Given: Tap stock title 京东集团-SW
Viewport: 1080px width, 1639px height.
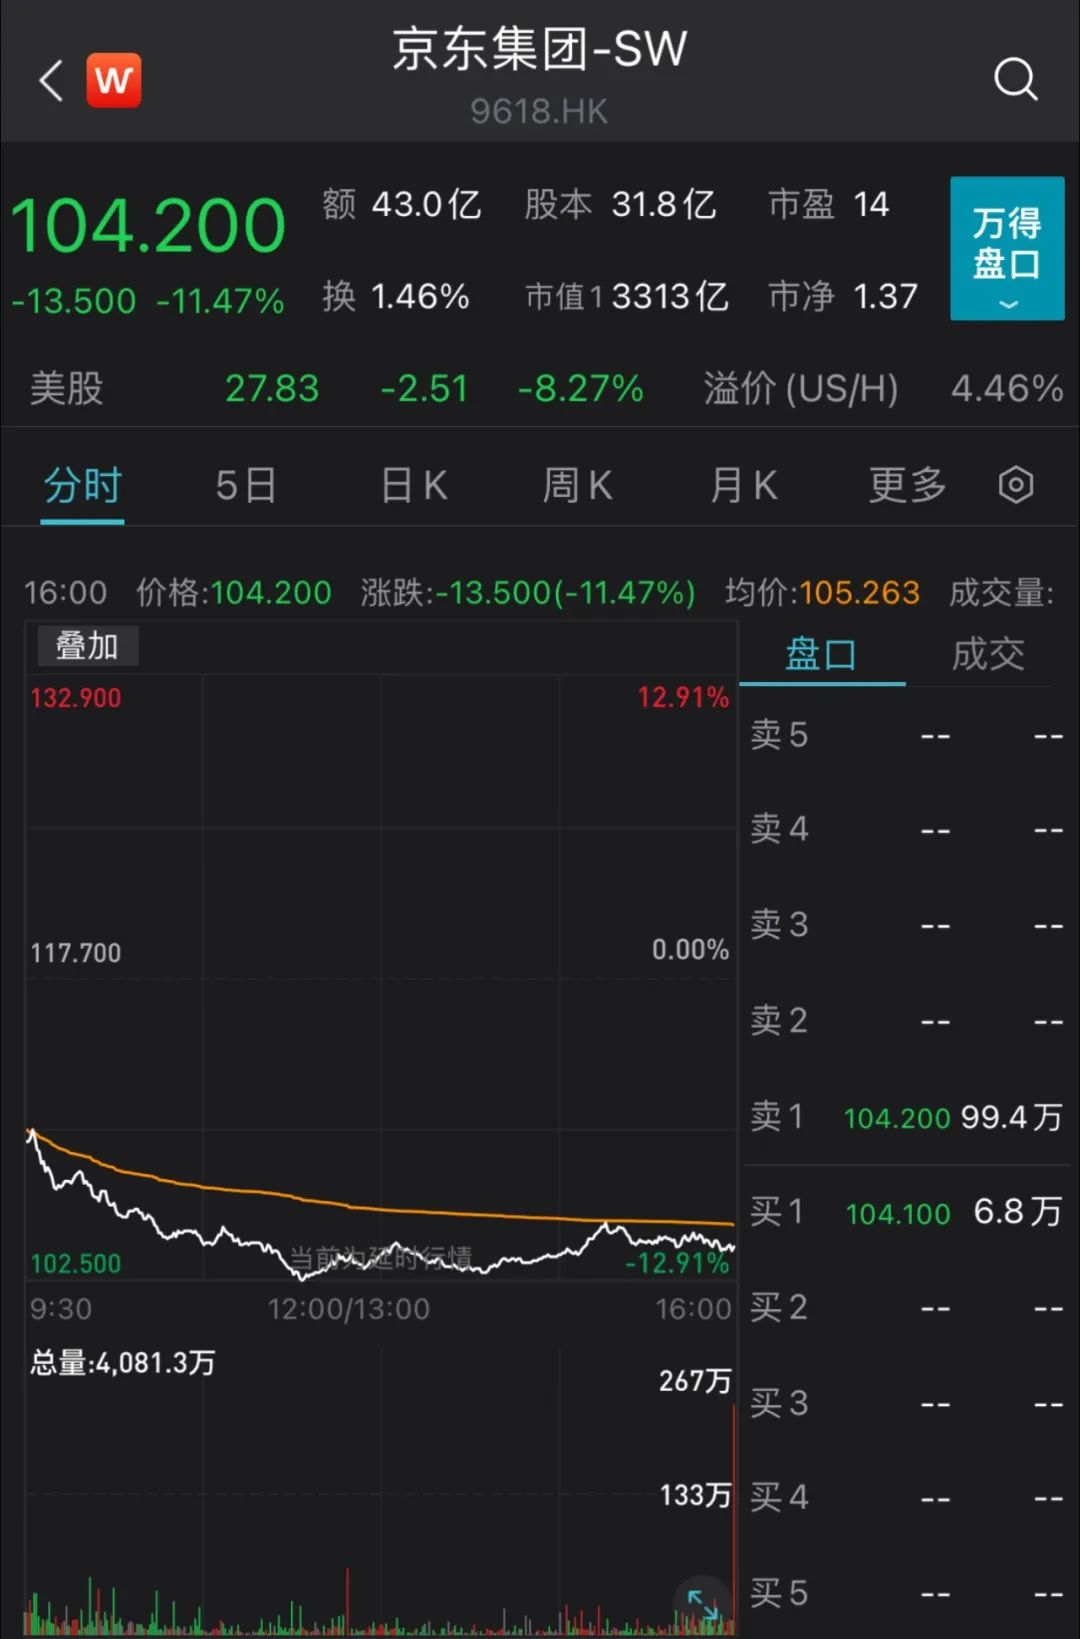Looking at the screenshot, I should coord(539,49).
